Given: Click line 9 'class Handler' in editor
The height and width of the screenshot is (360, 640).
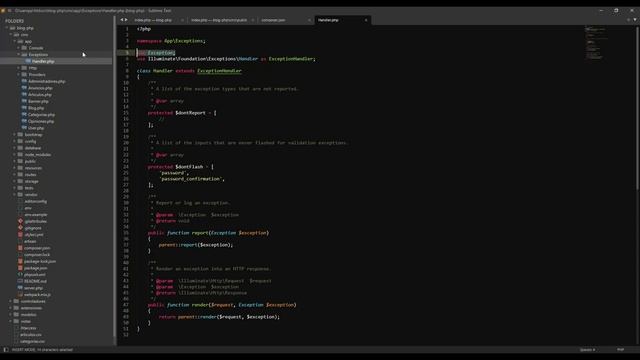Looking at the screenshot, I should point(189,71).
